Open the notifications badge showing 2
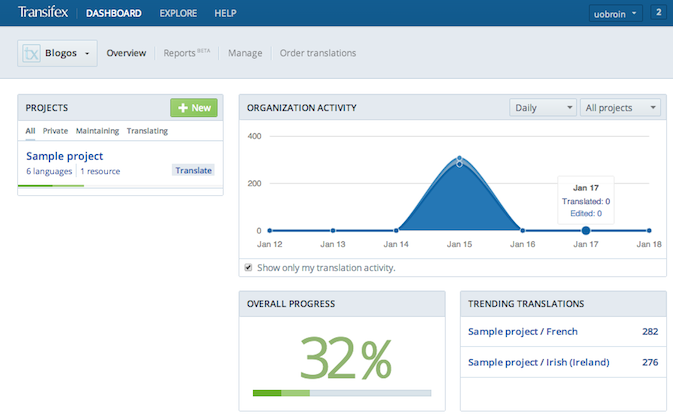Image resolution: width=673 pixels, height=419 pixels. 658,13
